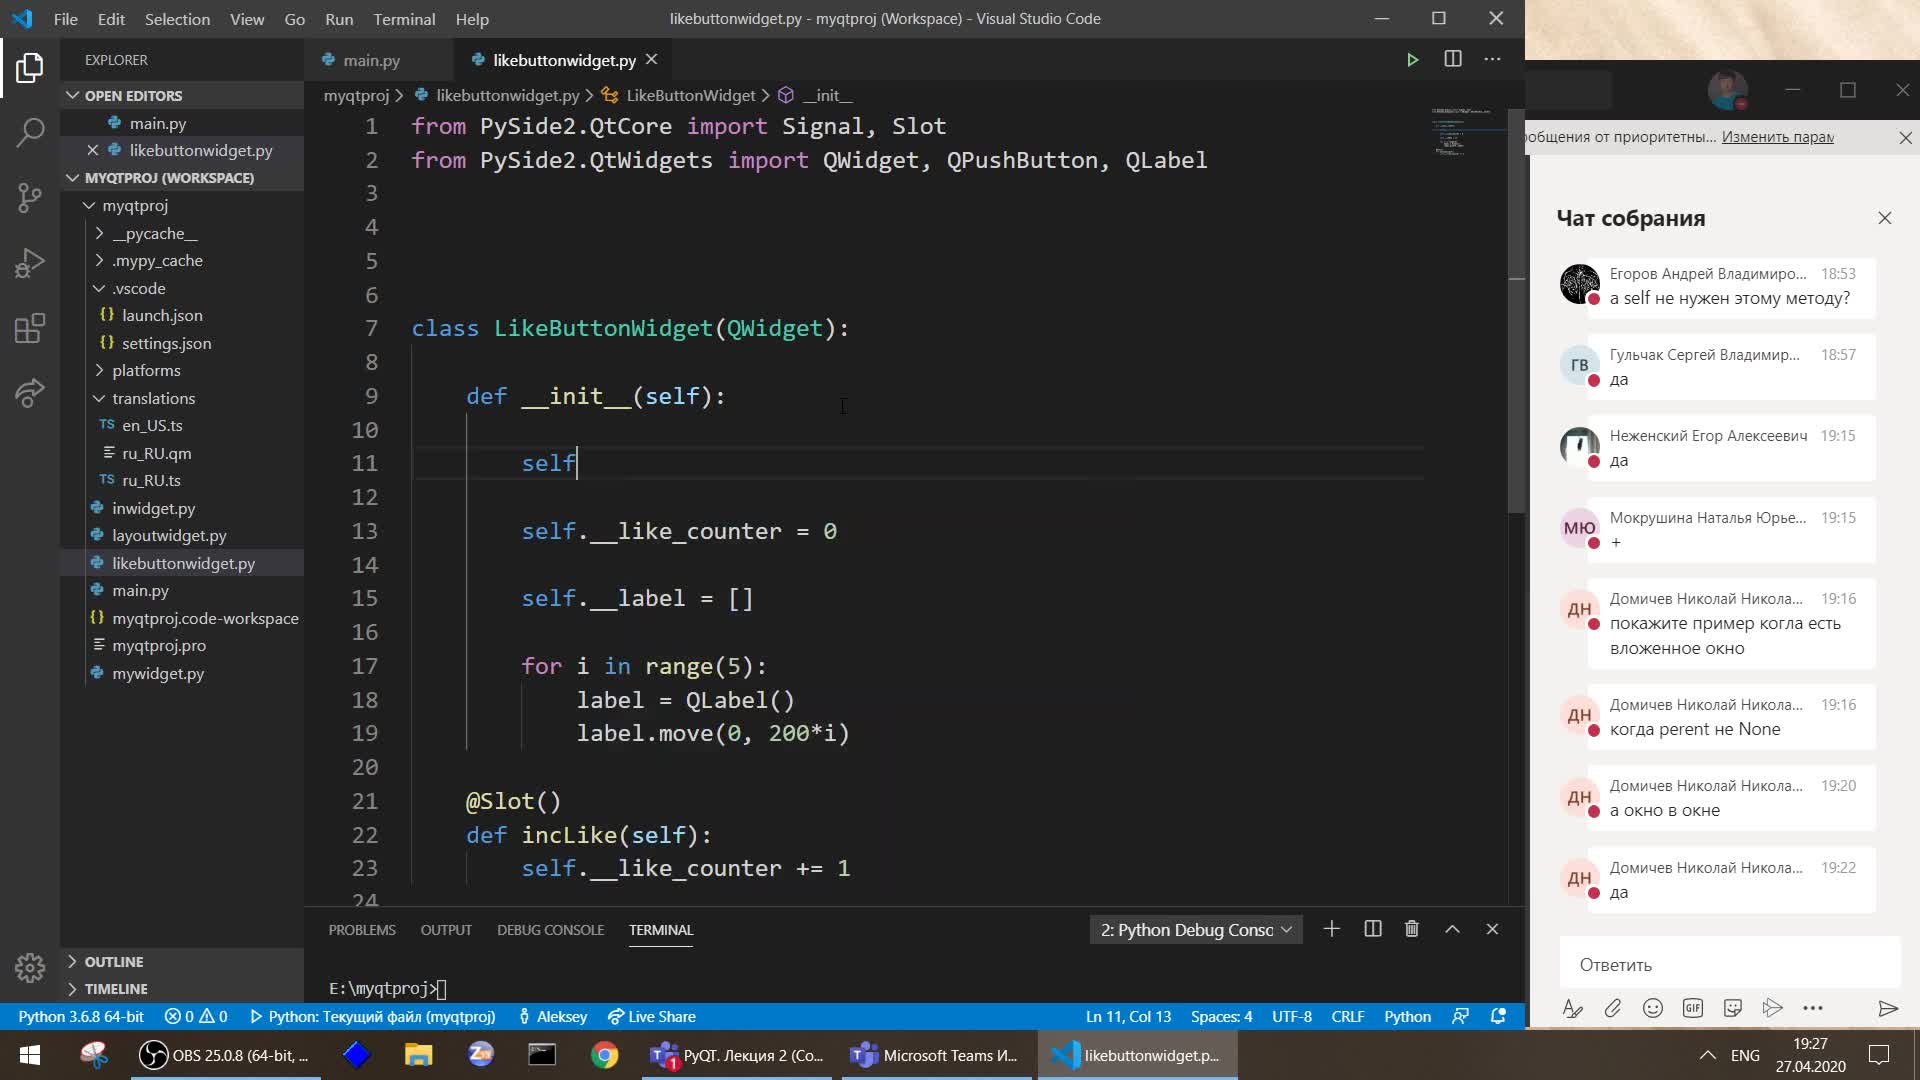Open the Manage gear settings menu
Image resolution: width=1920 pixels, height=1080 pixels.
point(30,967)
